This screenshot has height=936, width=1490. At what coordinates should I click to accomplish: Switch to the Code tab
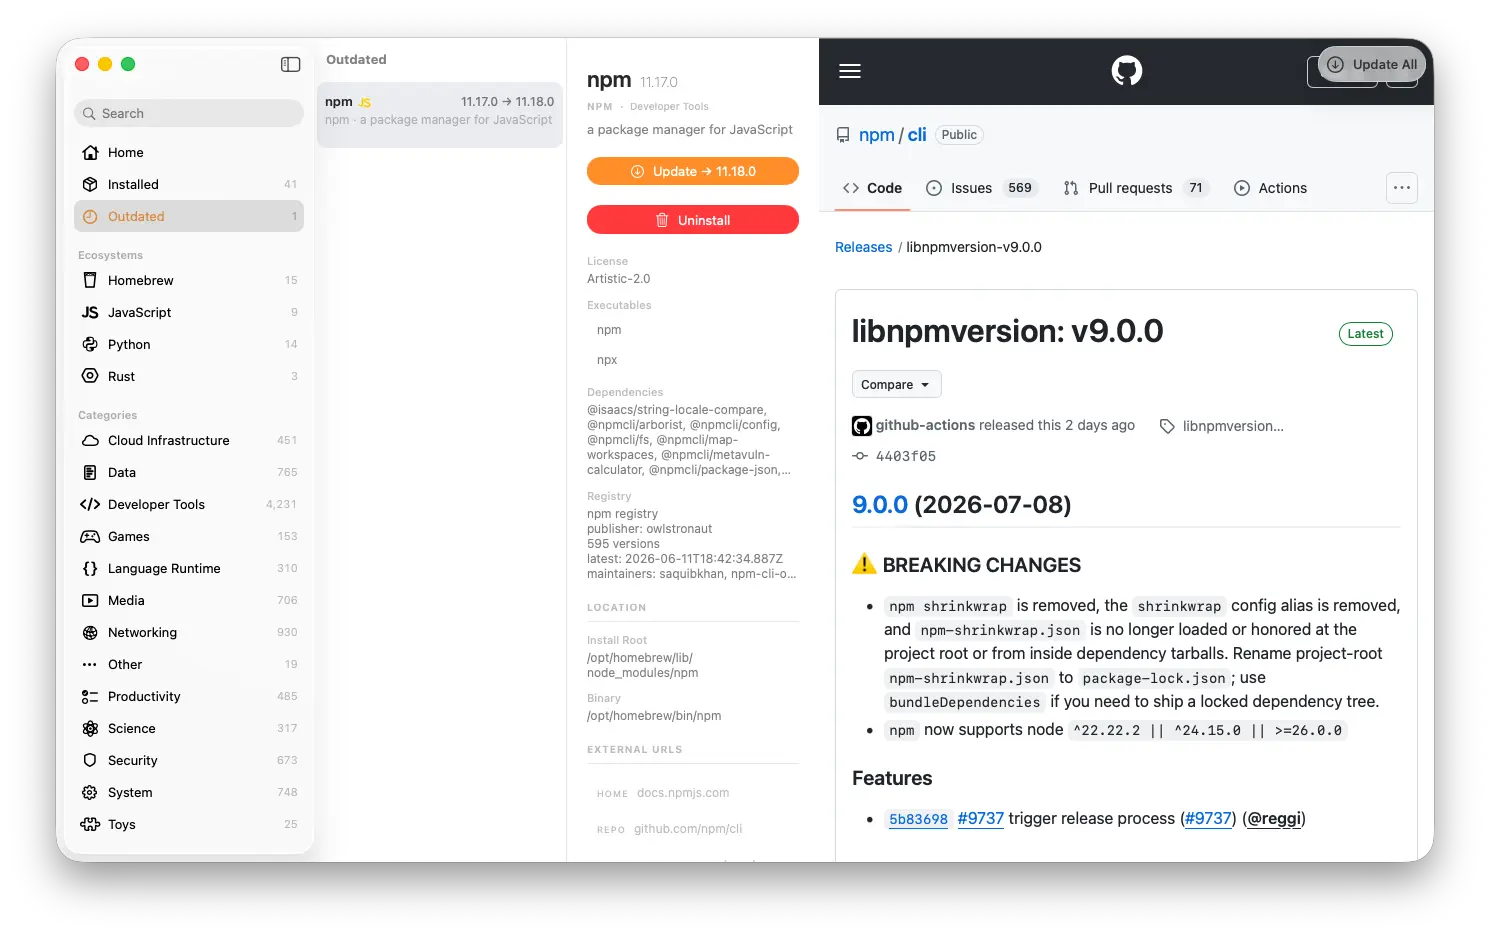[x=873, y=188]
